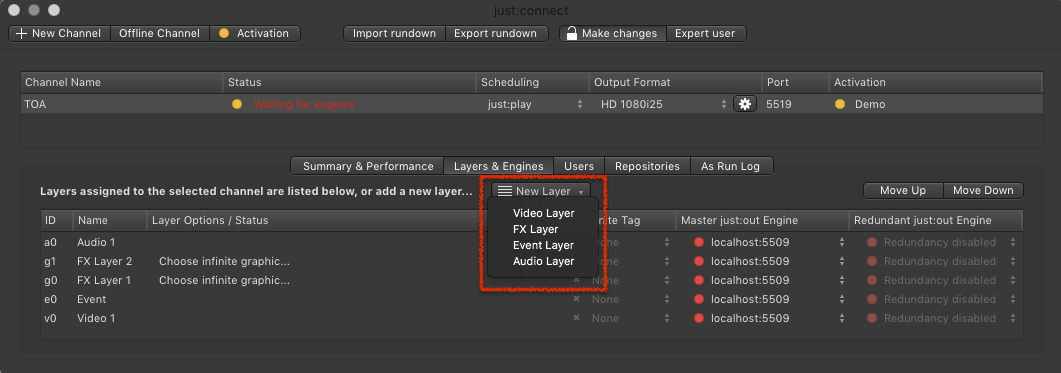Remove tag with x icon in Event row
1061x373 pixels.
tap(577, 299)
